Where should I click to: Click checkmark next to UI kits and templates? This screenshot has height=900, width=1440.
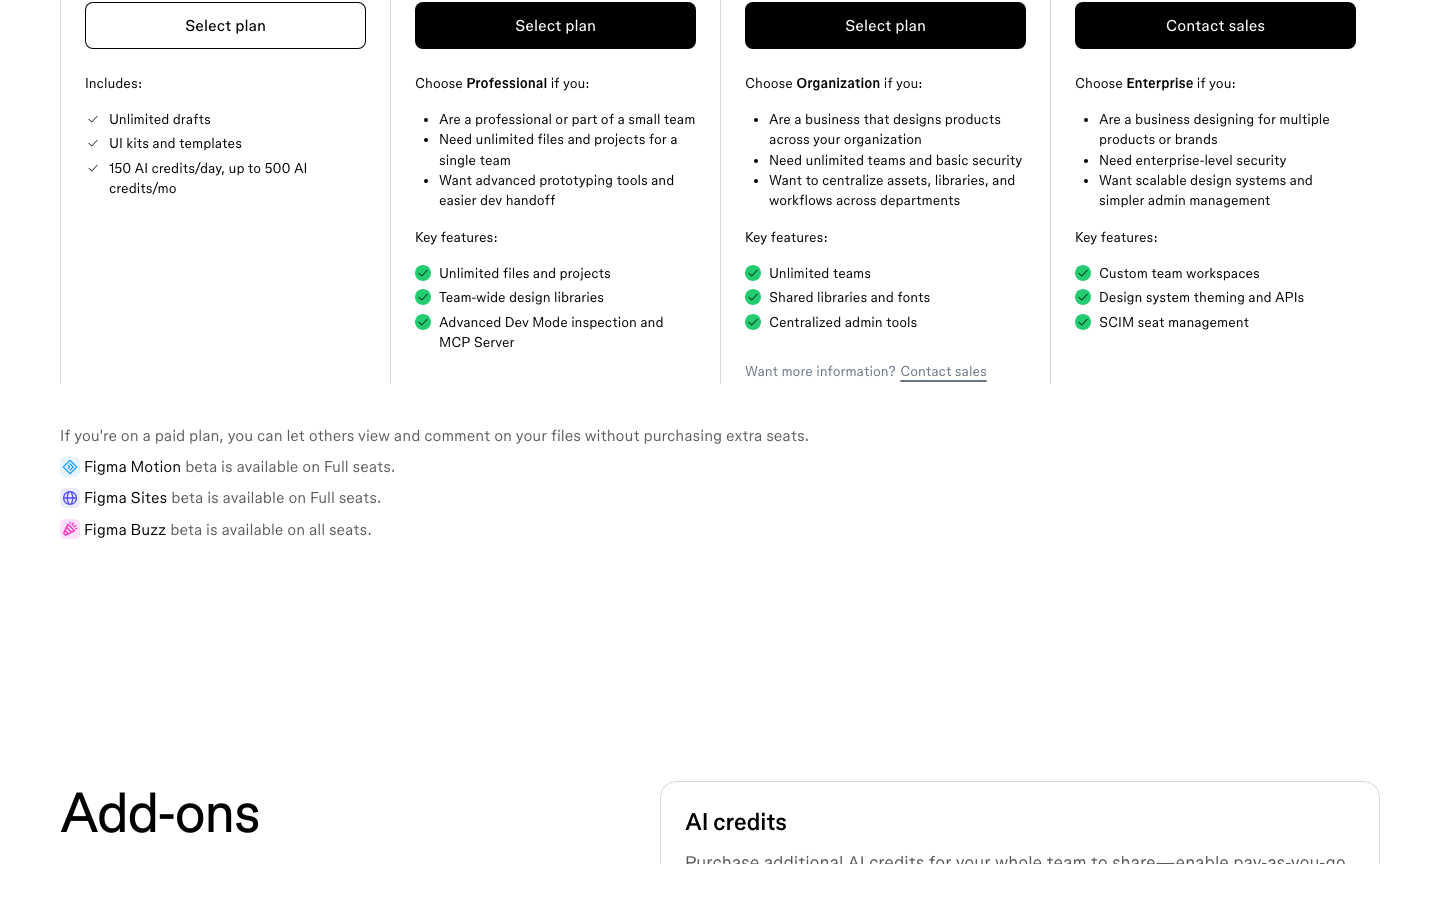pos(93,143)
